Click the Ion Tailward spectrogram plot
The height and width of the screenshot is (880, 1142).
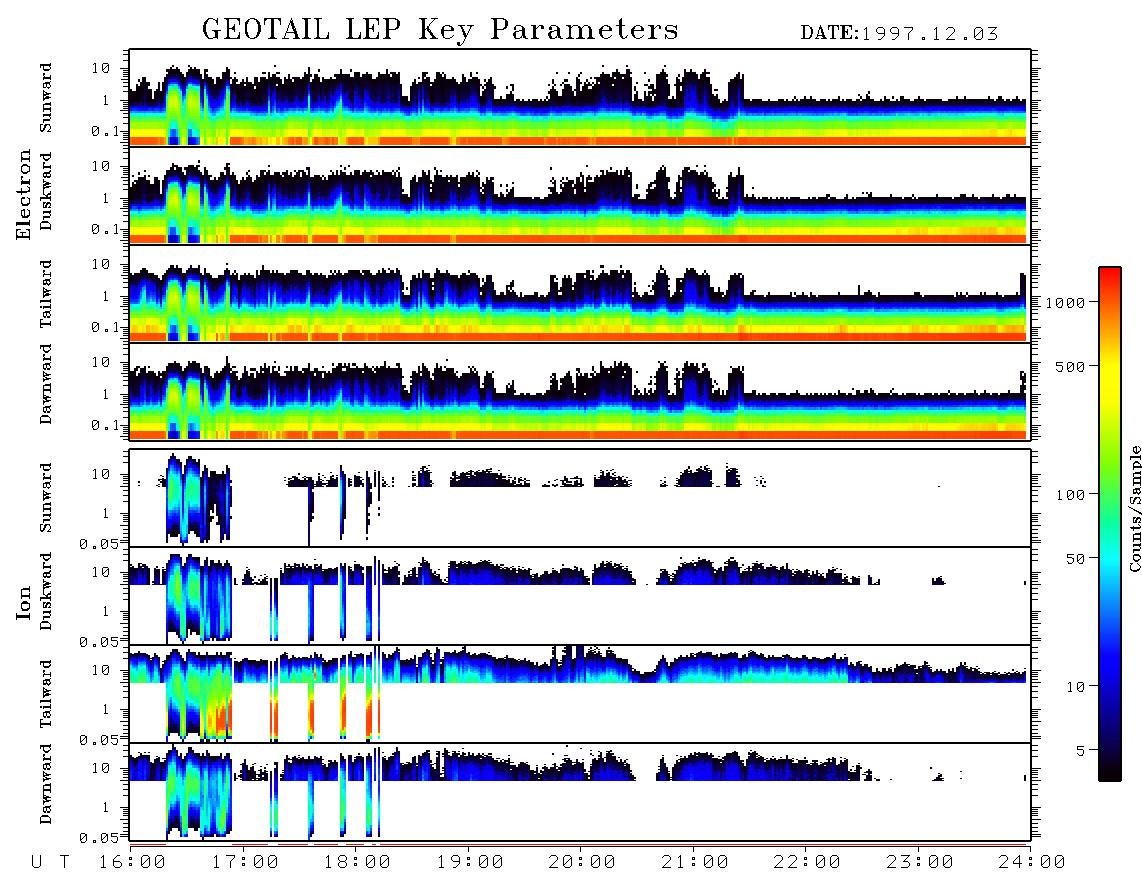point(580,694)
